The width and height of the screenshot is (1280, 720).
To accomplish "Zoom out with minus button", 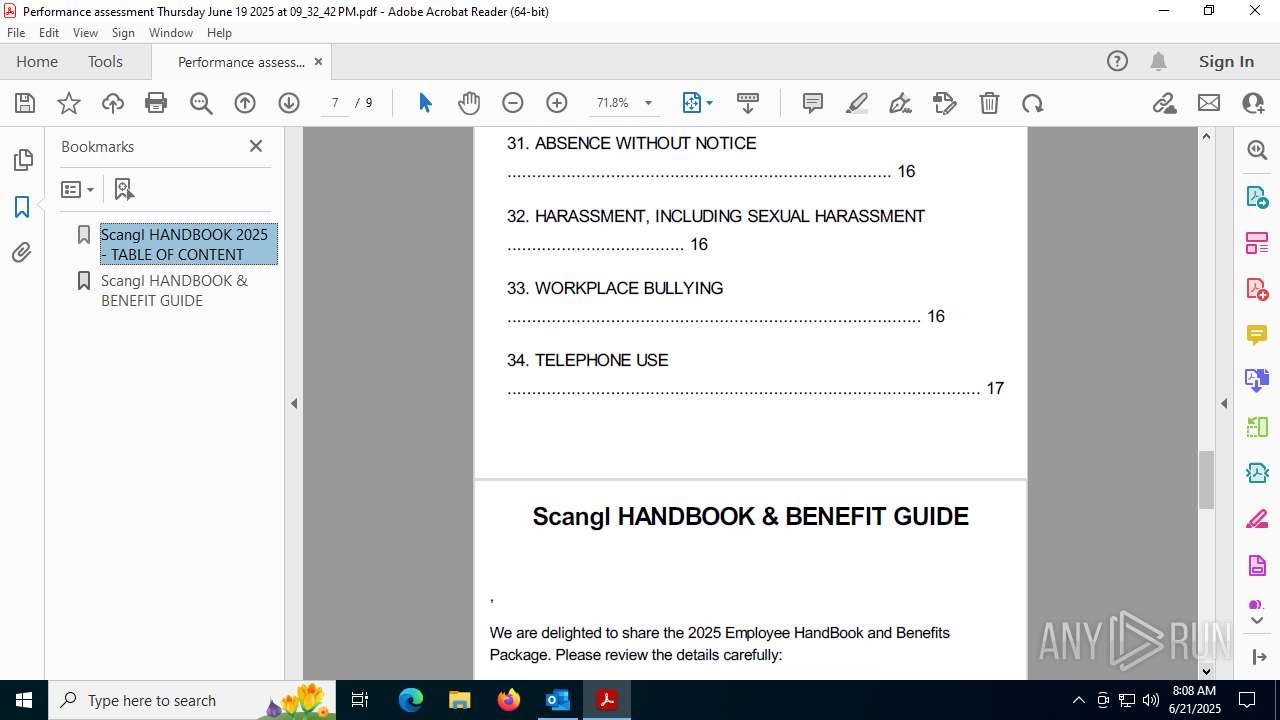I will coord(513,103).
